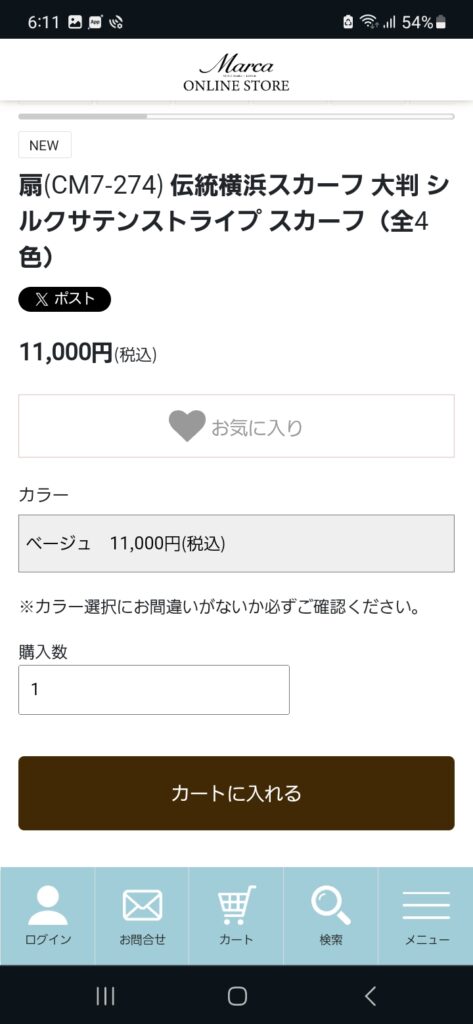Share via X ポスト button

pyautogui.click(x=65, y=299)
